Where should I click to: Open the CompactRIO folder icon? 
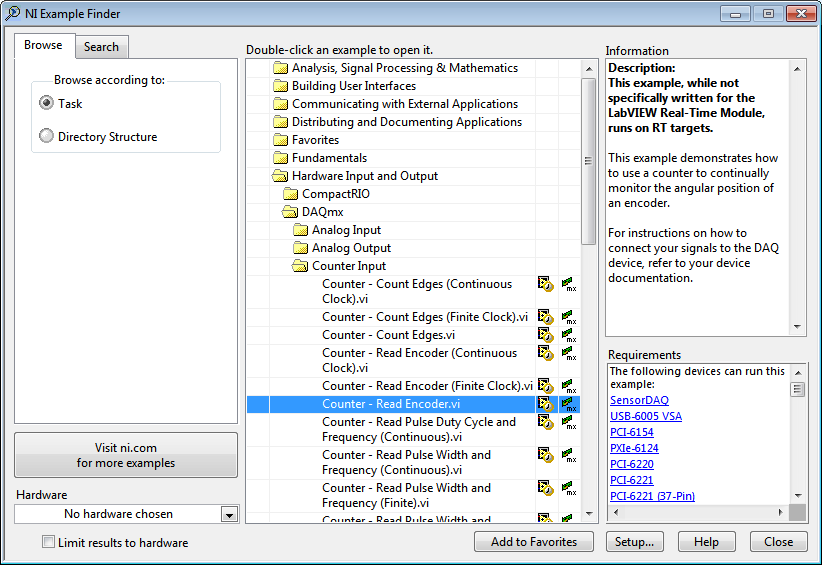(290, 194)
